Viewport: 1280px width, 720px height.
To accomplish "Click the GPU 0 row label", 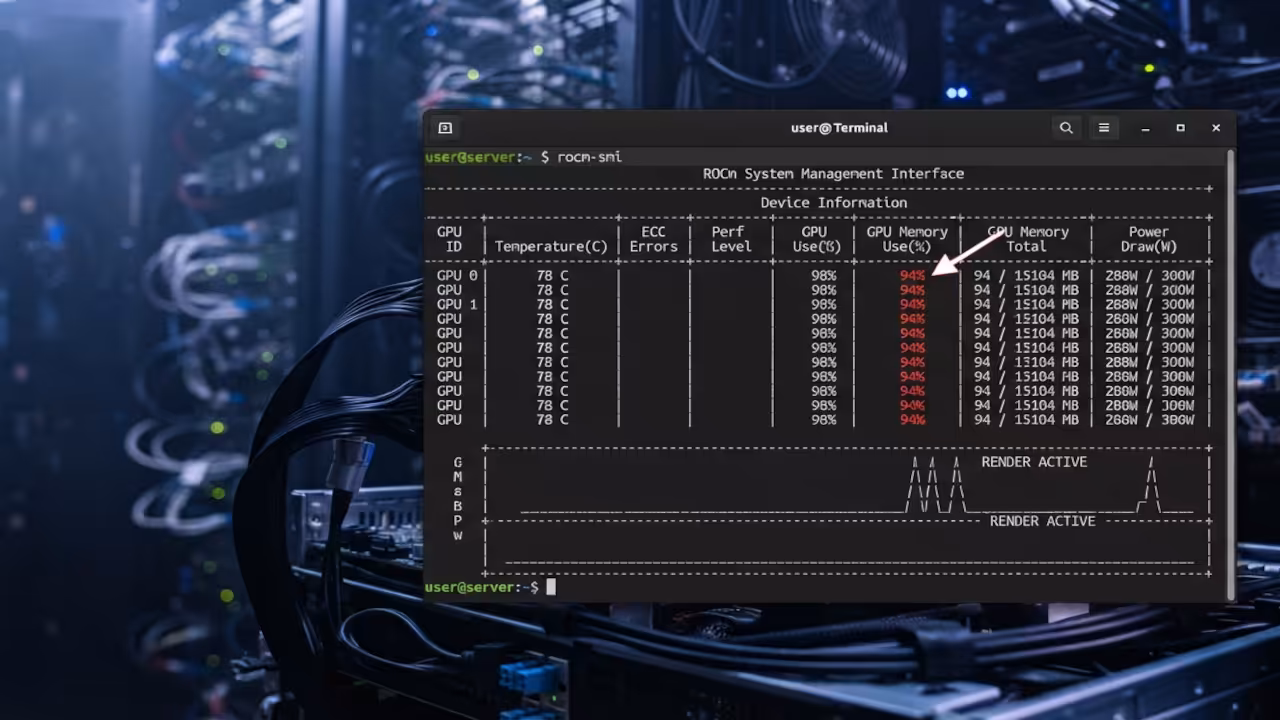I will tap(456, 276).
